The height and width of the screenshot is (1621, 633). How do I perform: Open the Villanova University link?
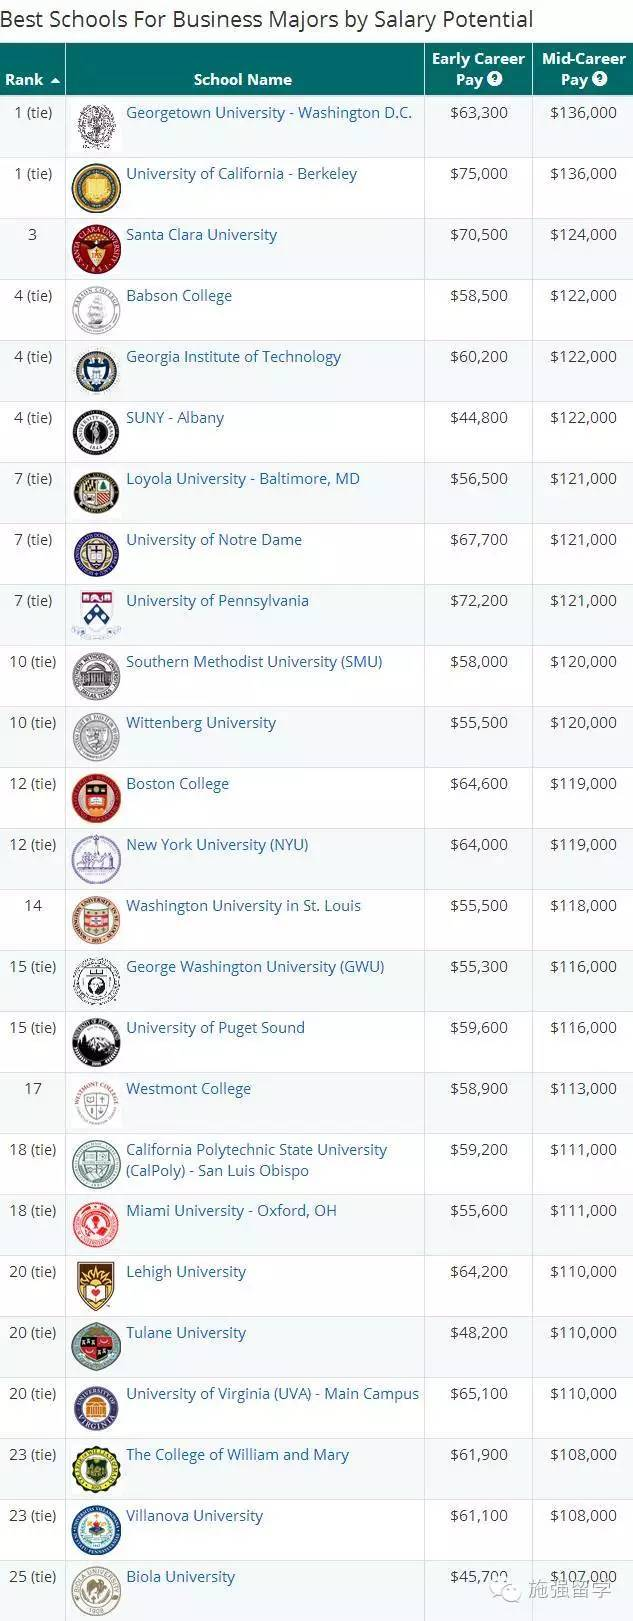pyautogui.click(x=194, y=1516)
